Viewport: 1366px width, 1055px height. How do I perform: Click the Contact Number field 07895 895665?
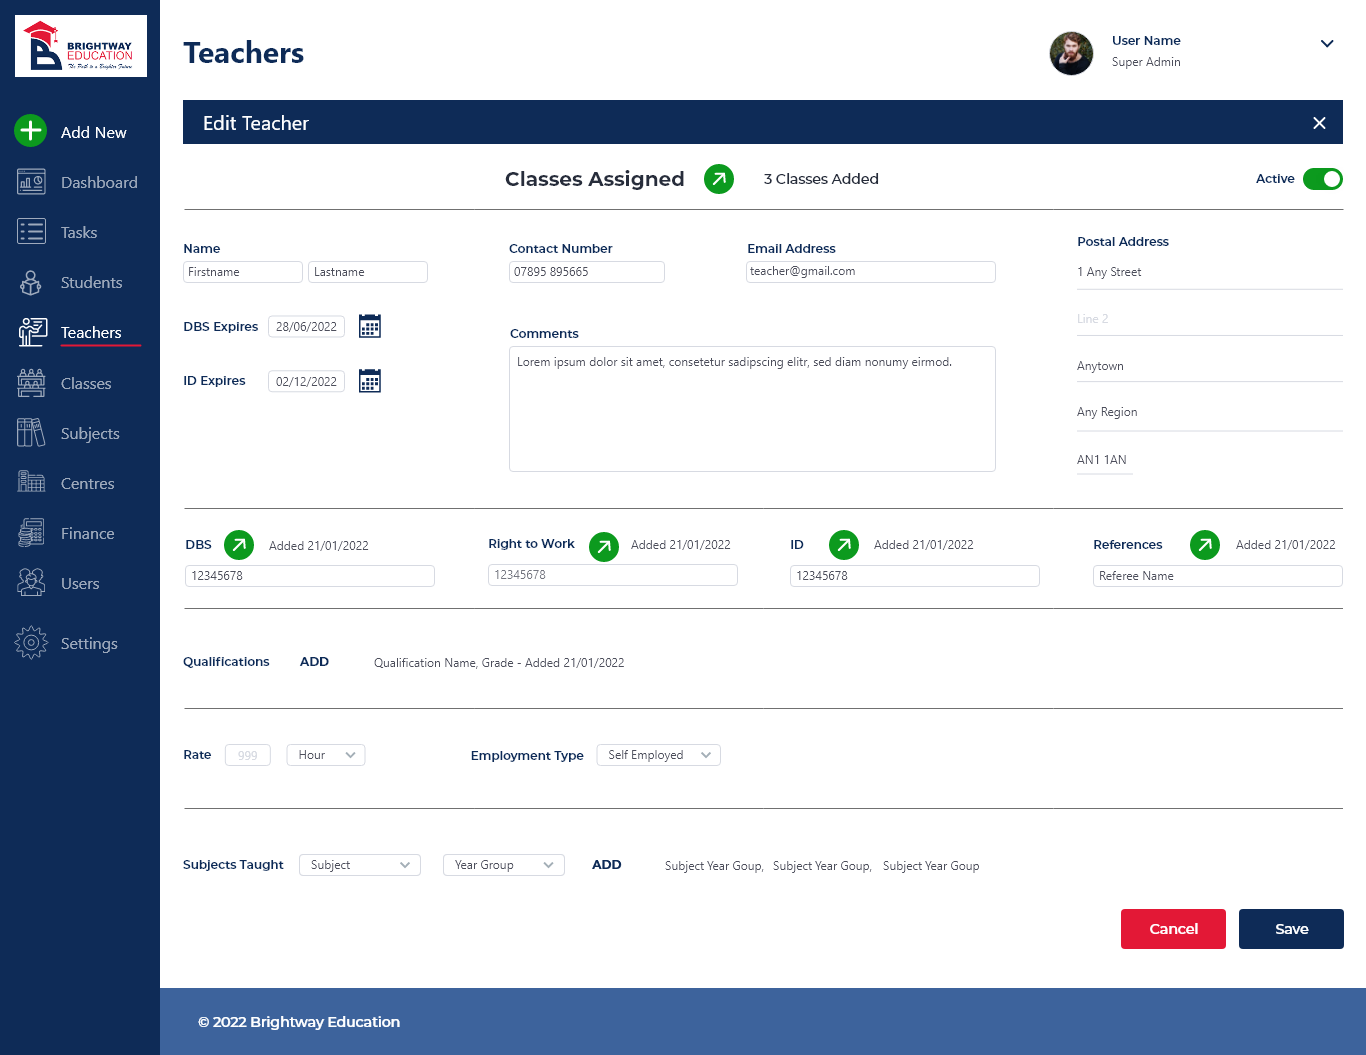(x=587, y=272)
